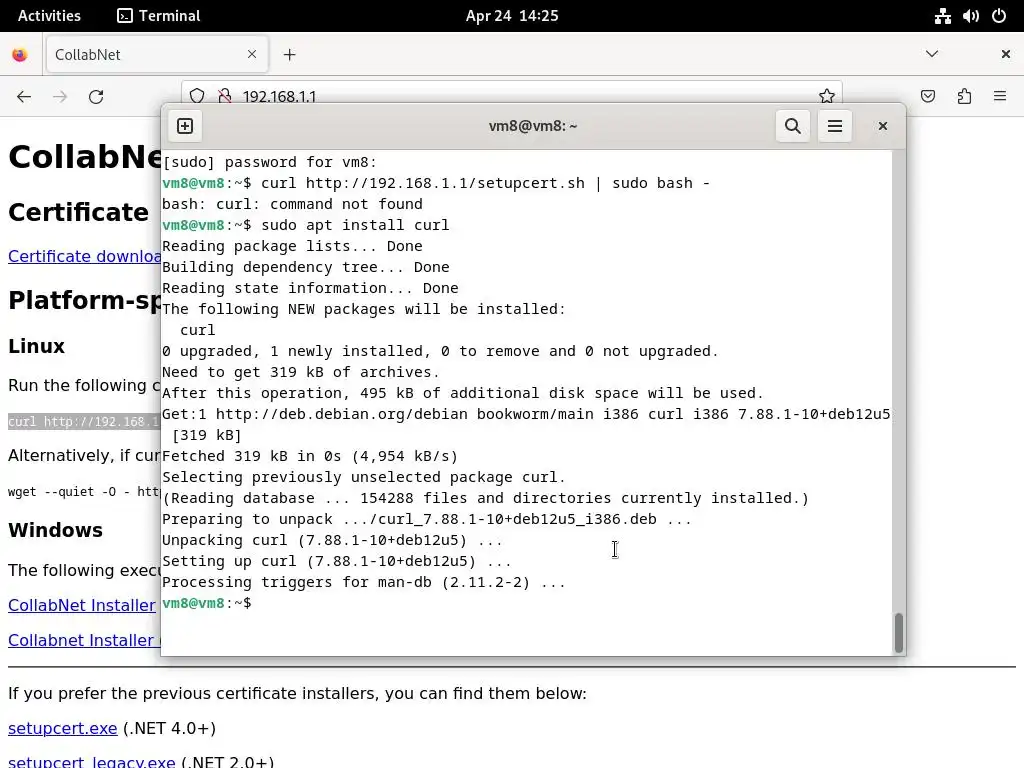
Task: Click the clock showing Apr 24 14:25
Action: click(512, 16)
